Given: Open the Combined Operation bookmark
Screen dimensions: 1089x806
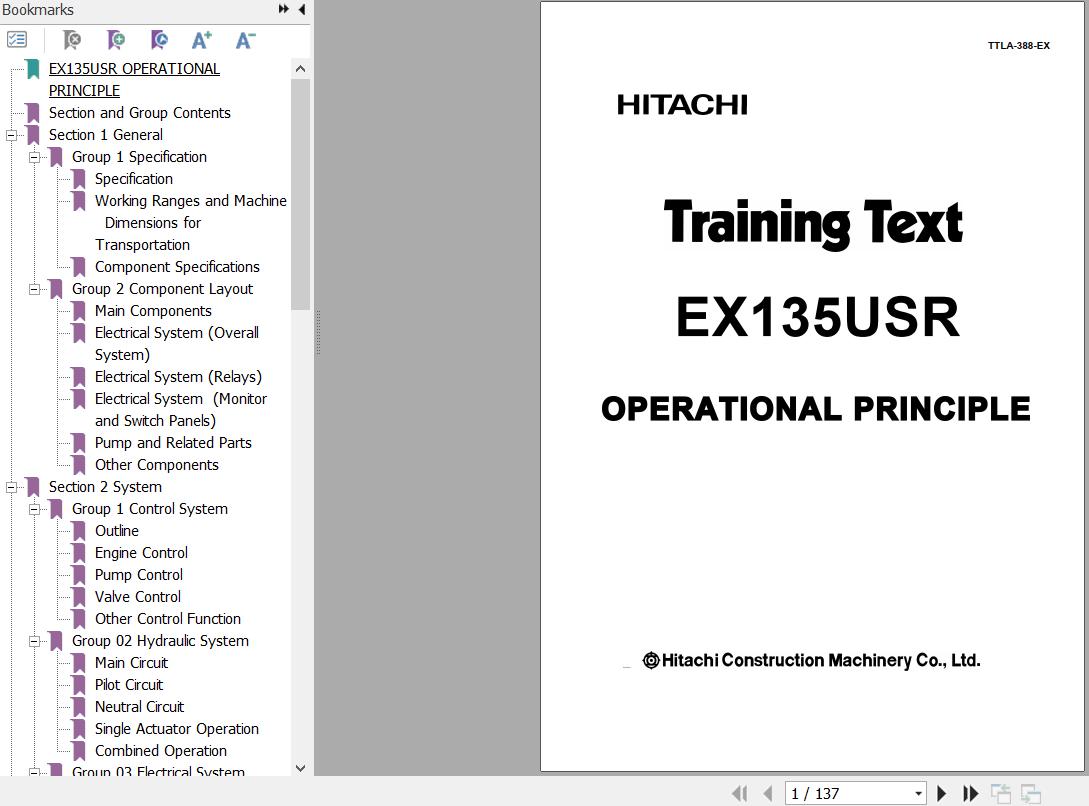Looking at the screenshot, I should (161, 751).
